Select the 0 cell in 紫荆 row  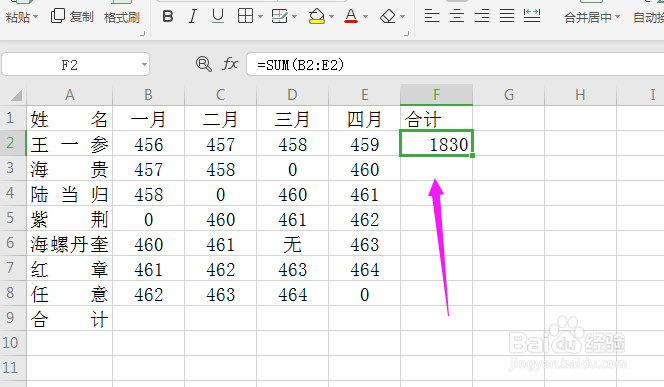[x=149, y=218]
